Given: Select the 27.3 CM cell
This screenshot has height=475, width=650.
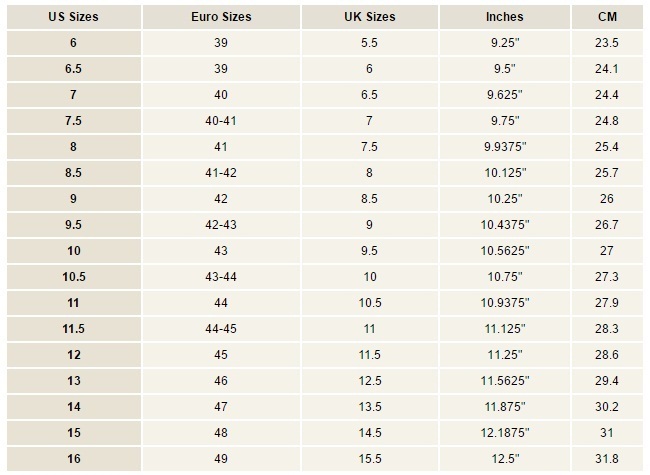Looking at the screenshot, I should [x=607, y=277].
